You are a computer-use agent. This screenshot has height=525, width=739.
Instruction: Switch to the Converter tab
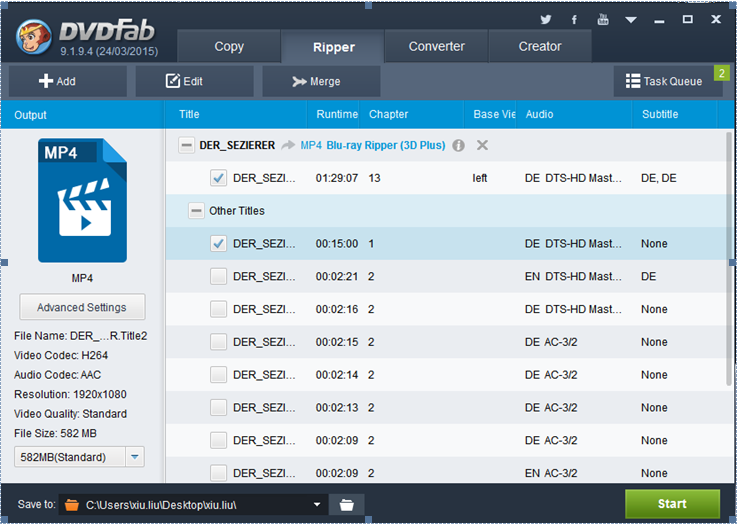coord(436,46)
